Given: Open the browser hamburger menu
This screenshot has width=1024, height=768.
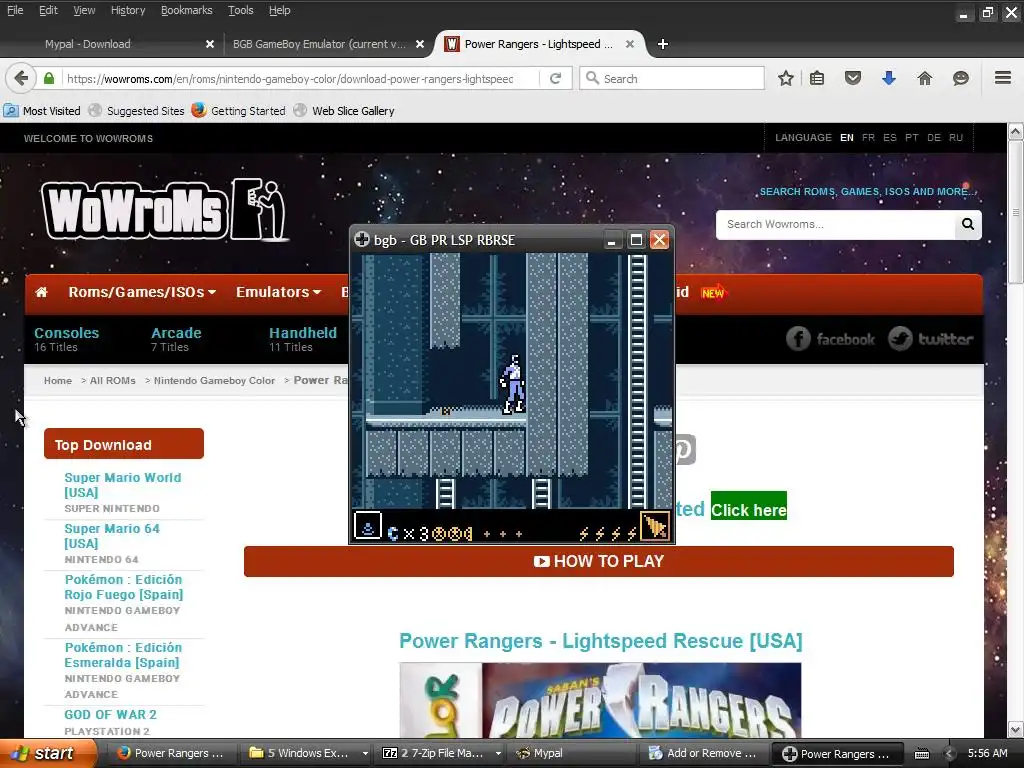Looking at the screenshot, I should 1003,78.
